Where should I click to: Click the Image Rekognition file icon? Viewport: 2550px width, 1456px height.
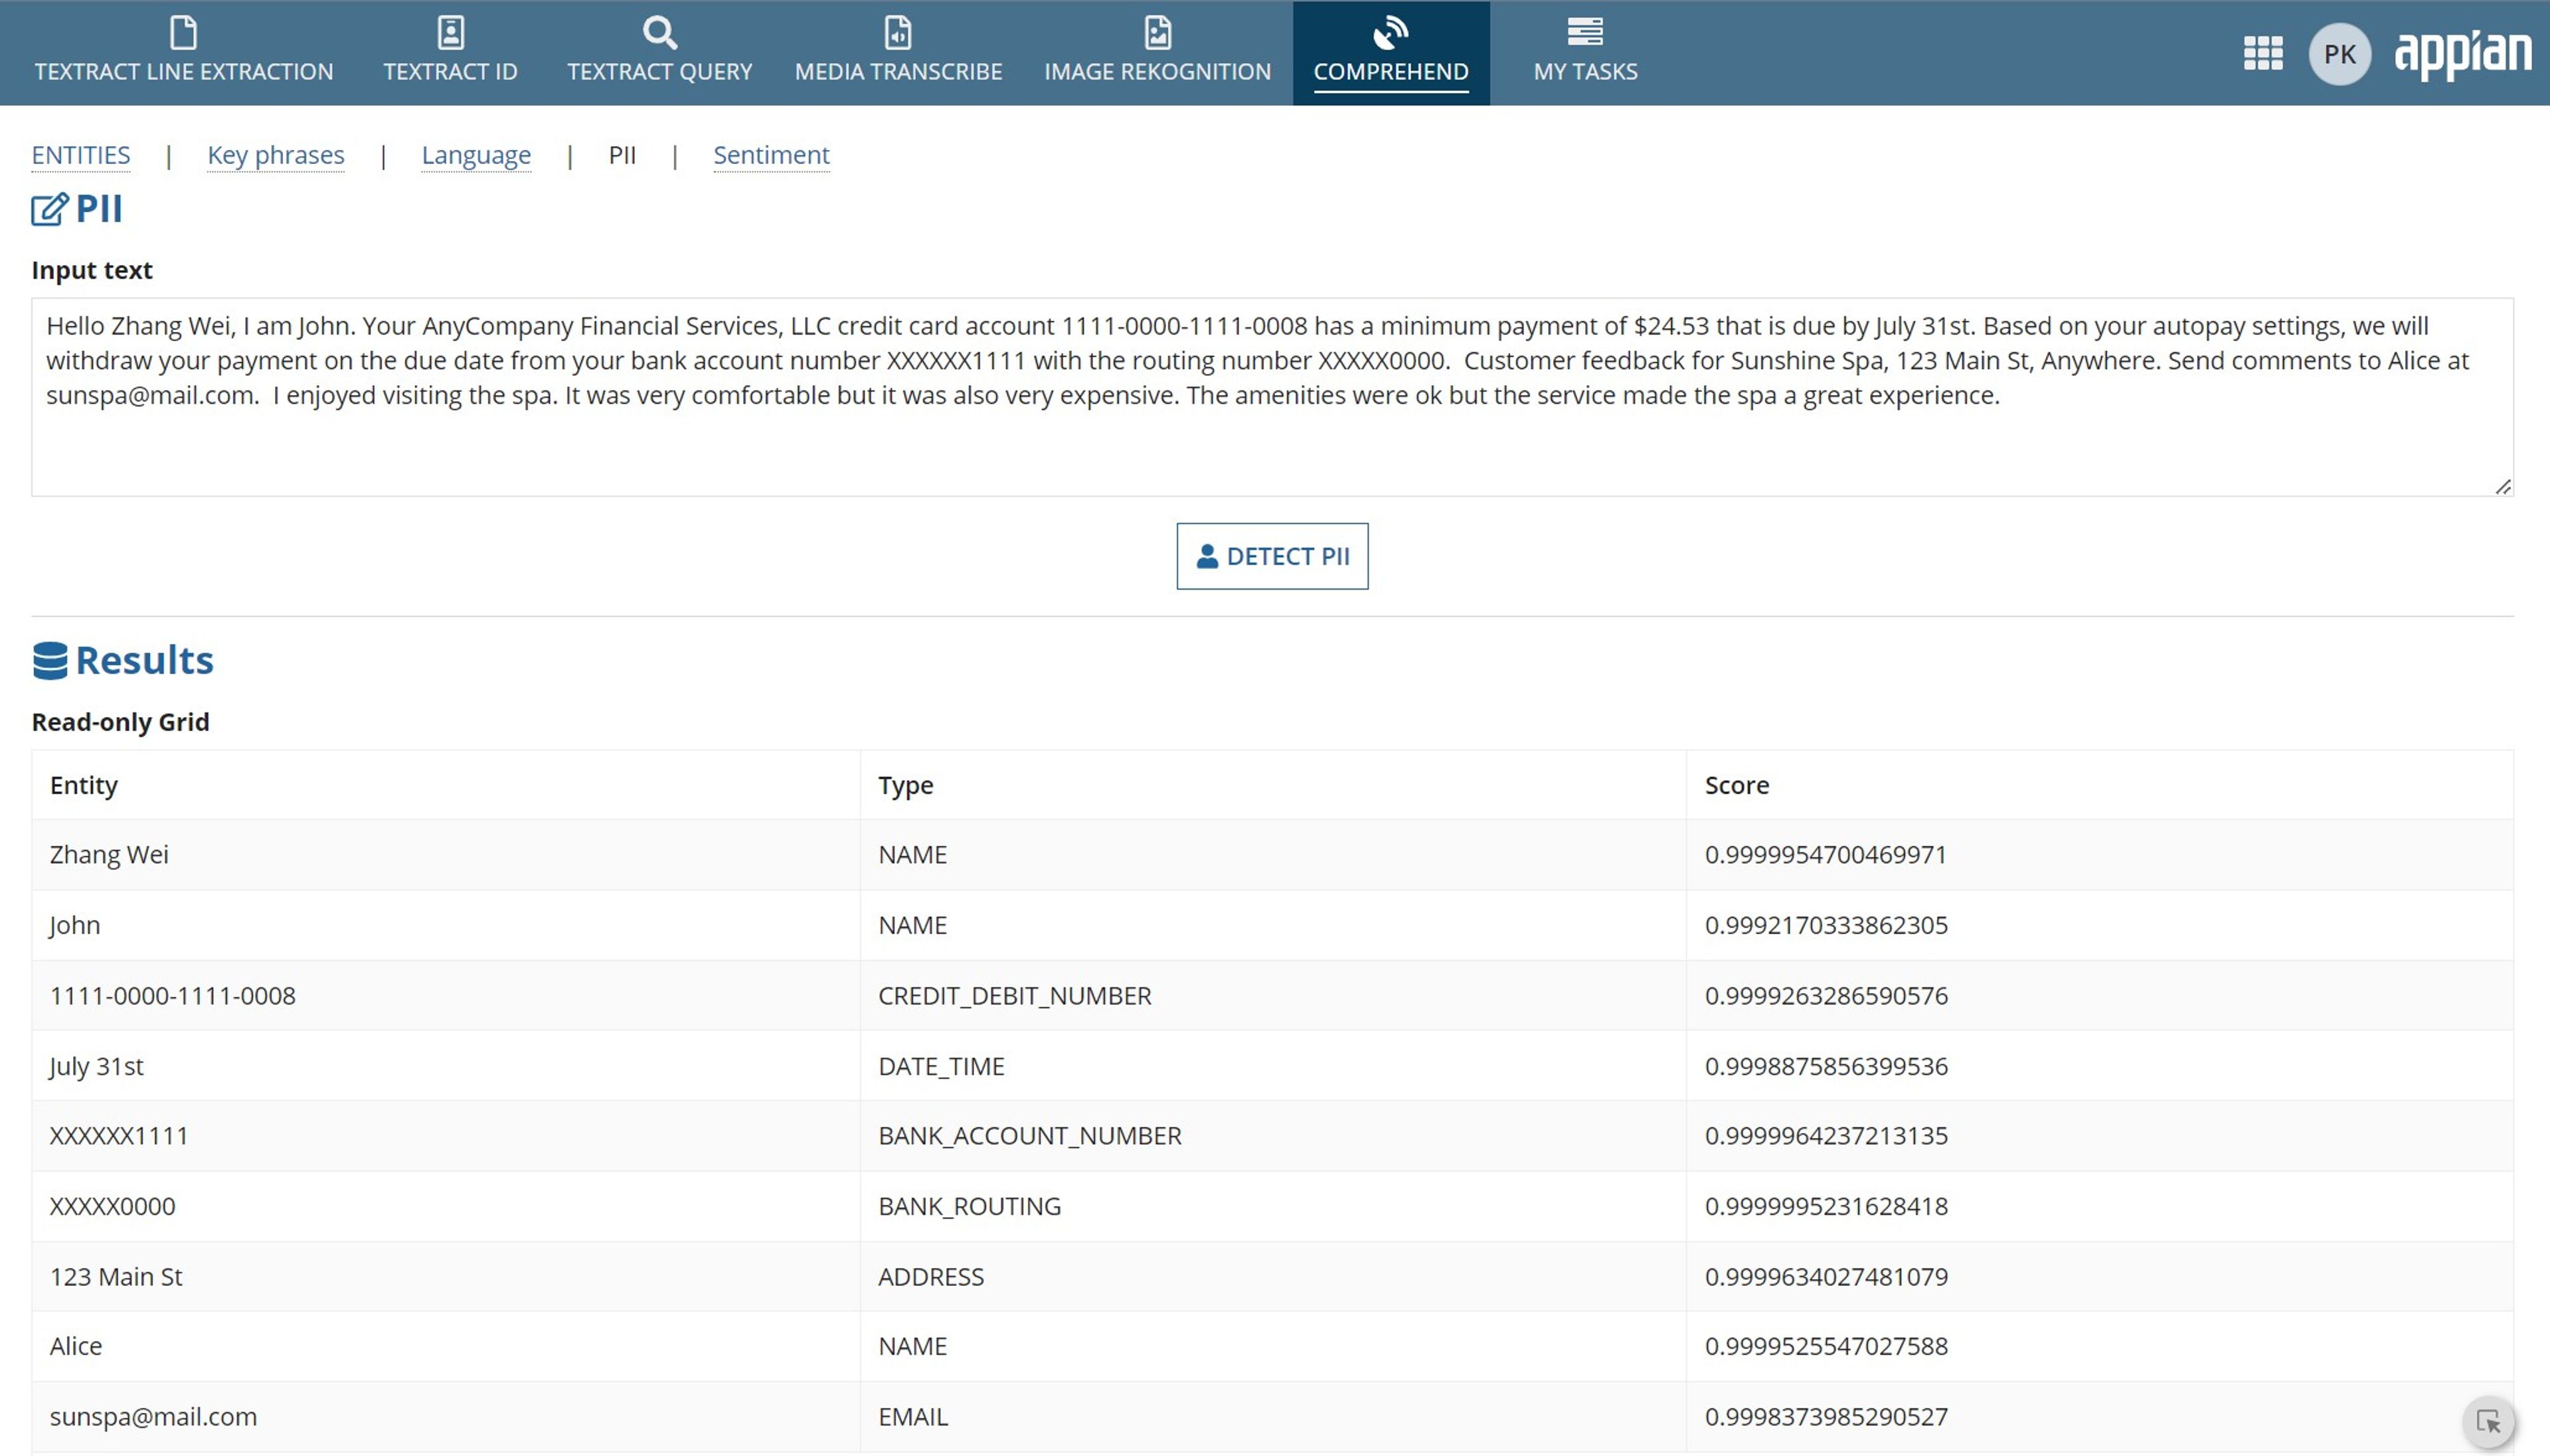[x=1157, y=32]
